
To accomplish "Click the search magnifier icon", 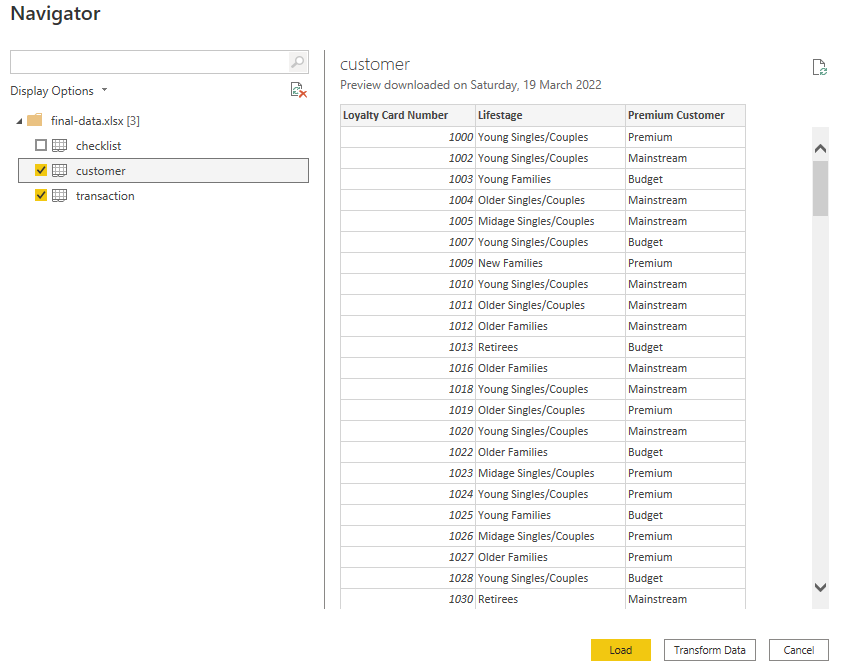I will [x=297, y=62].
